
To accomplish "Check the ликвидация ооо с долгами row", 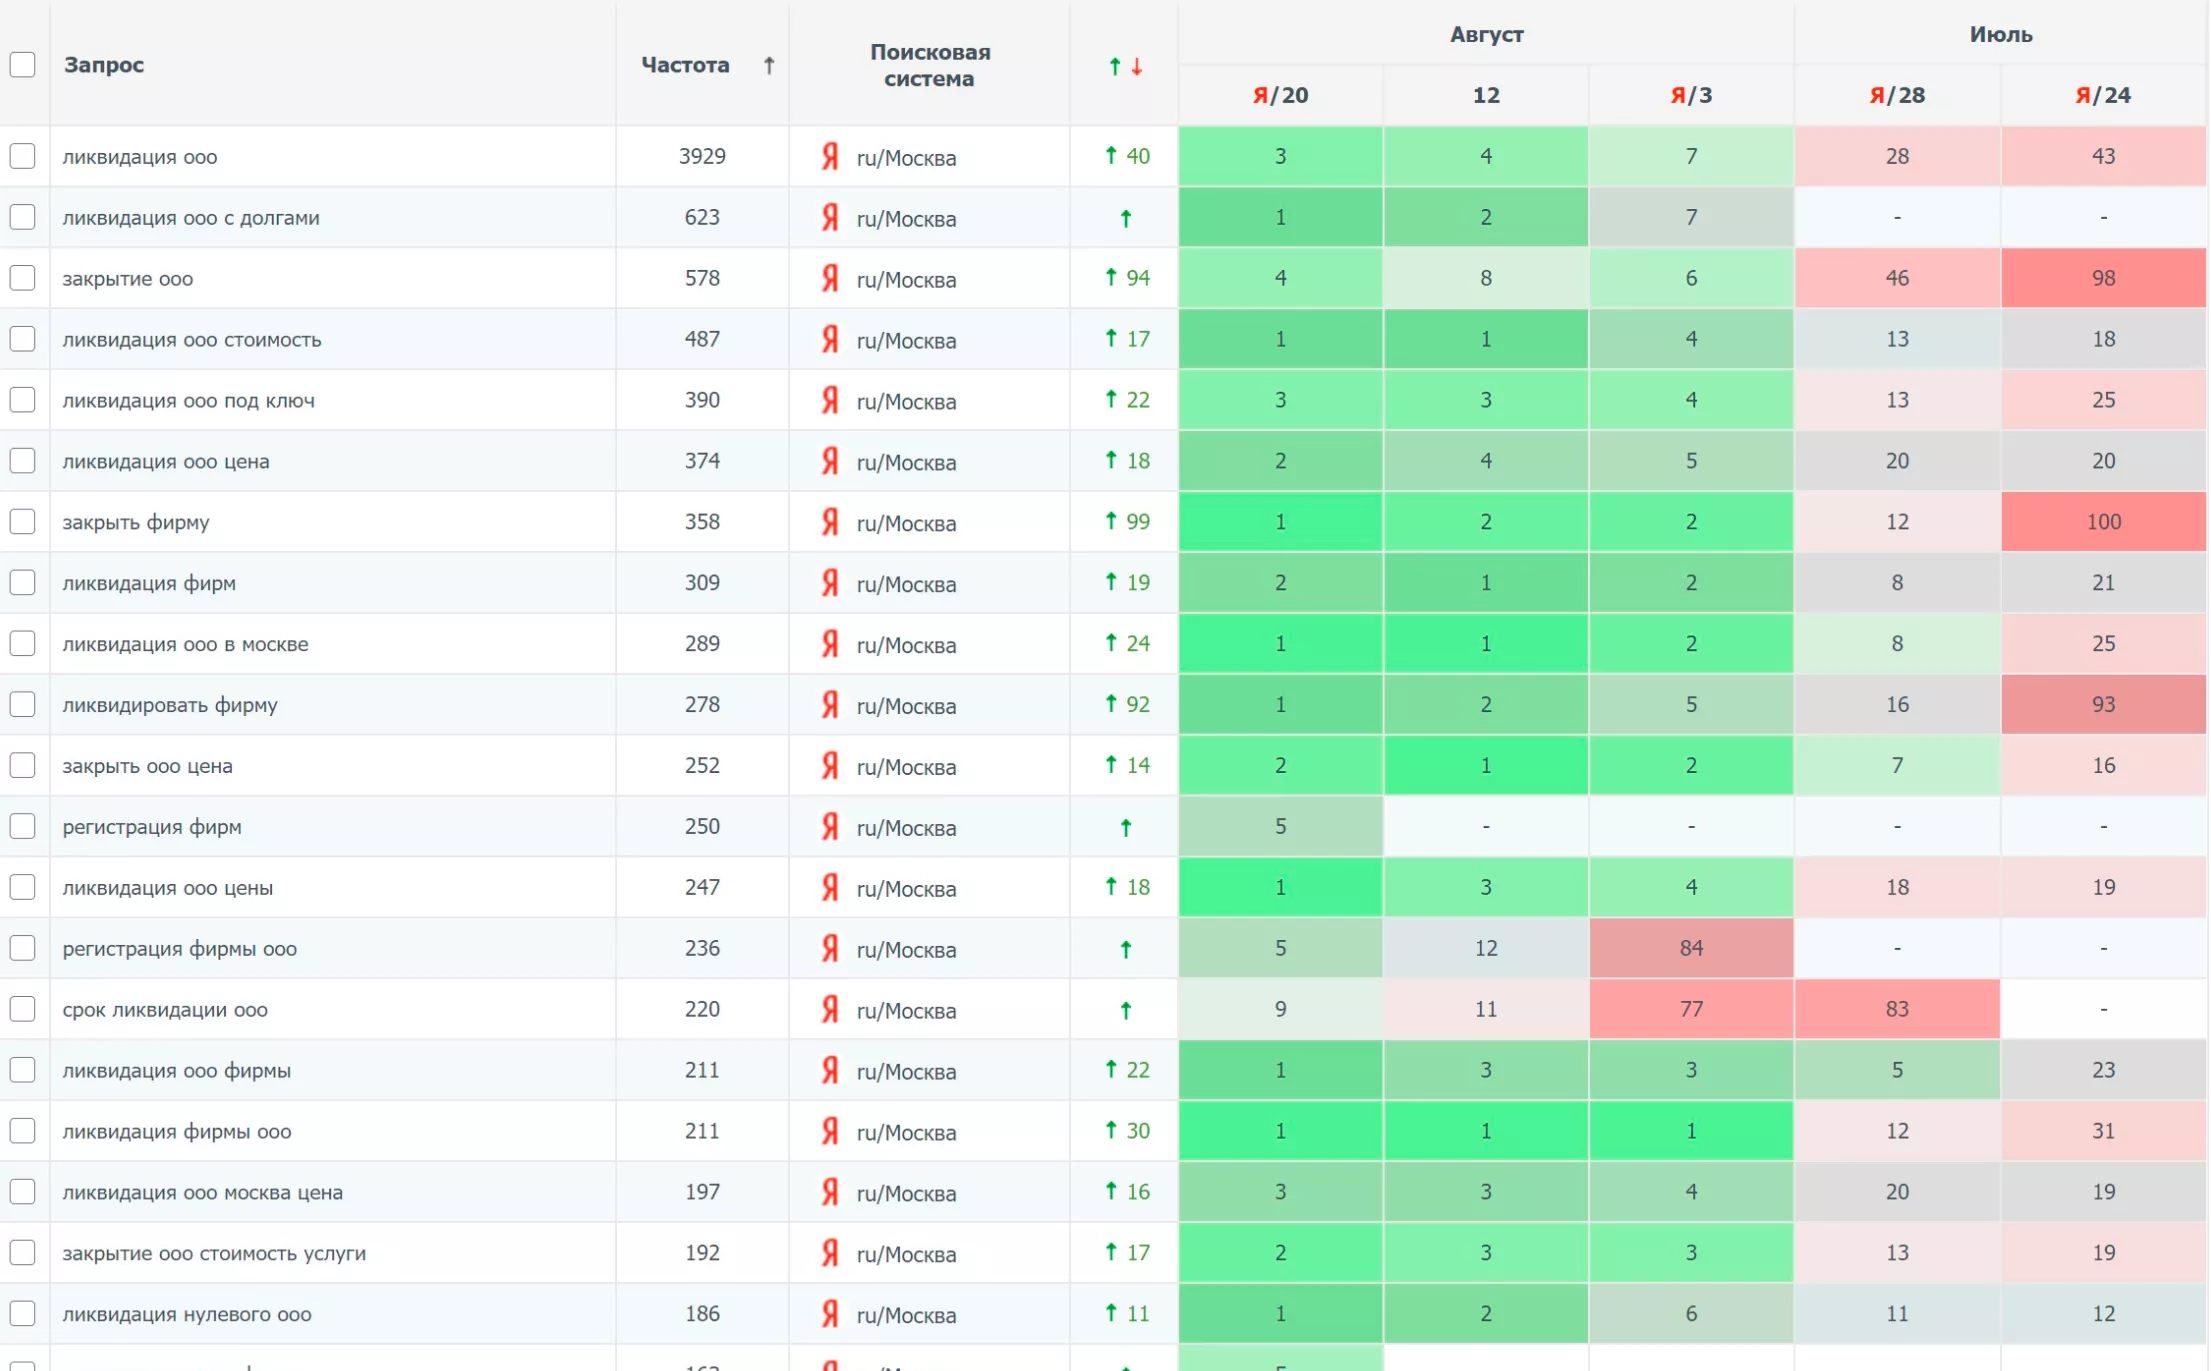I will 22,217.
